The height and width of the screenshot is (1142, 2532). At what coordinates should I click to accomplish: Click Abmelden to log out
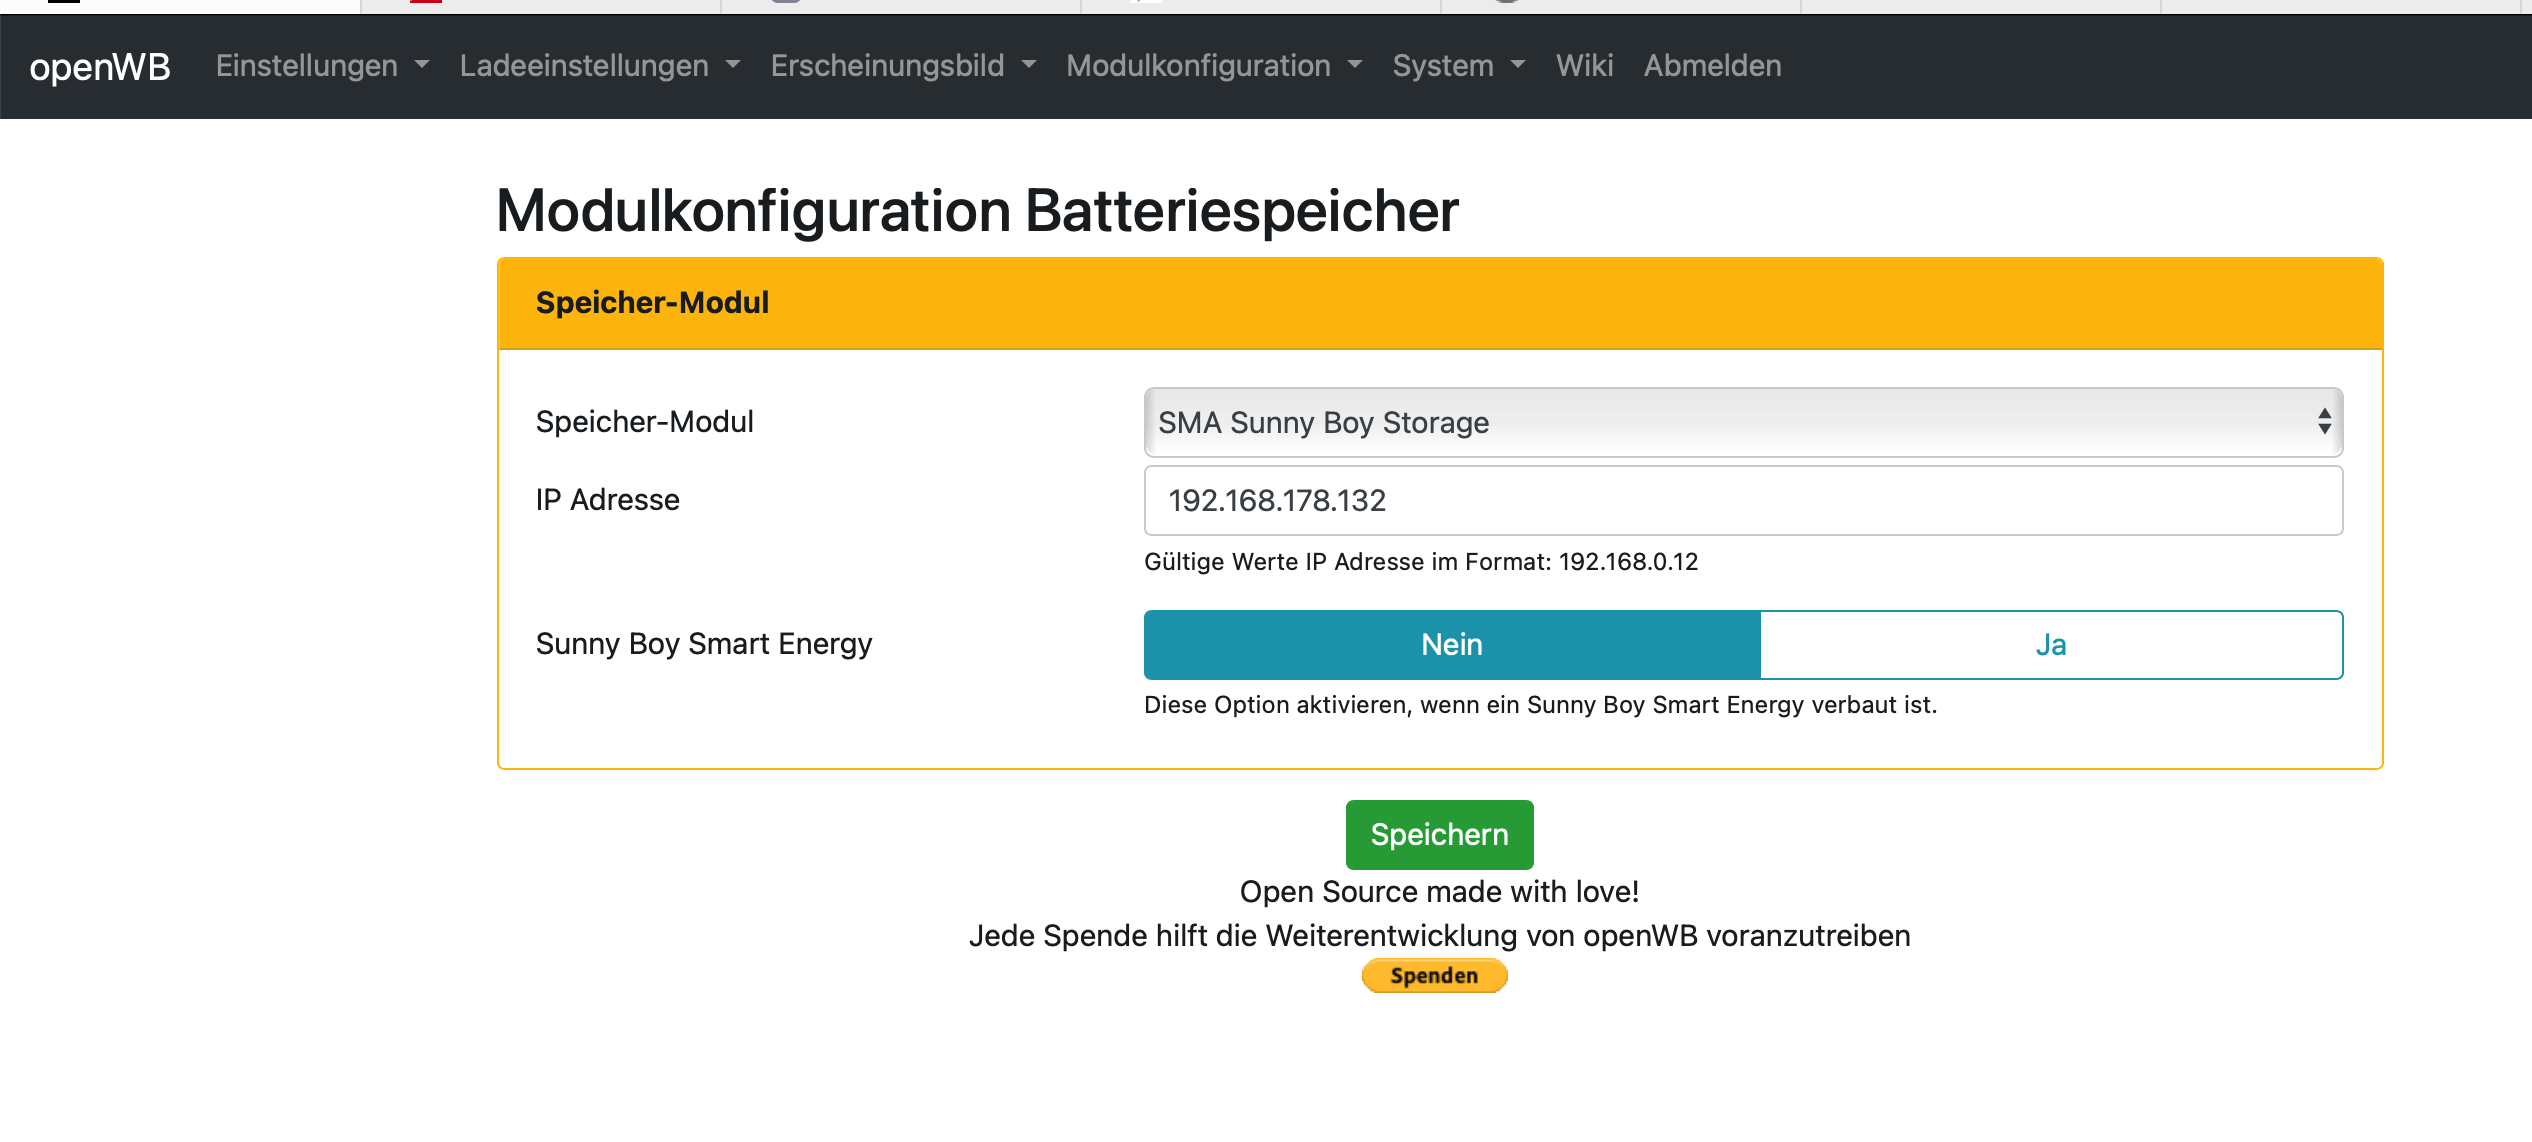coord(1712,66)
